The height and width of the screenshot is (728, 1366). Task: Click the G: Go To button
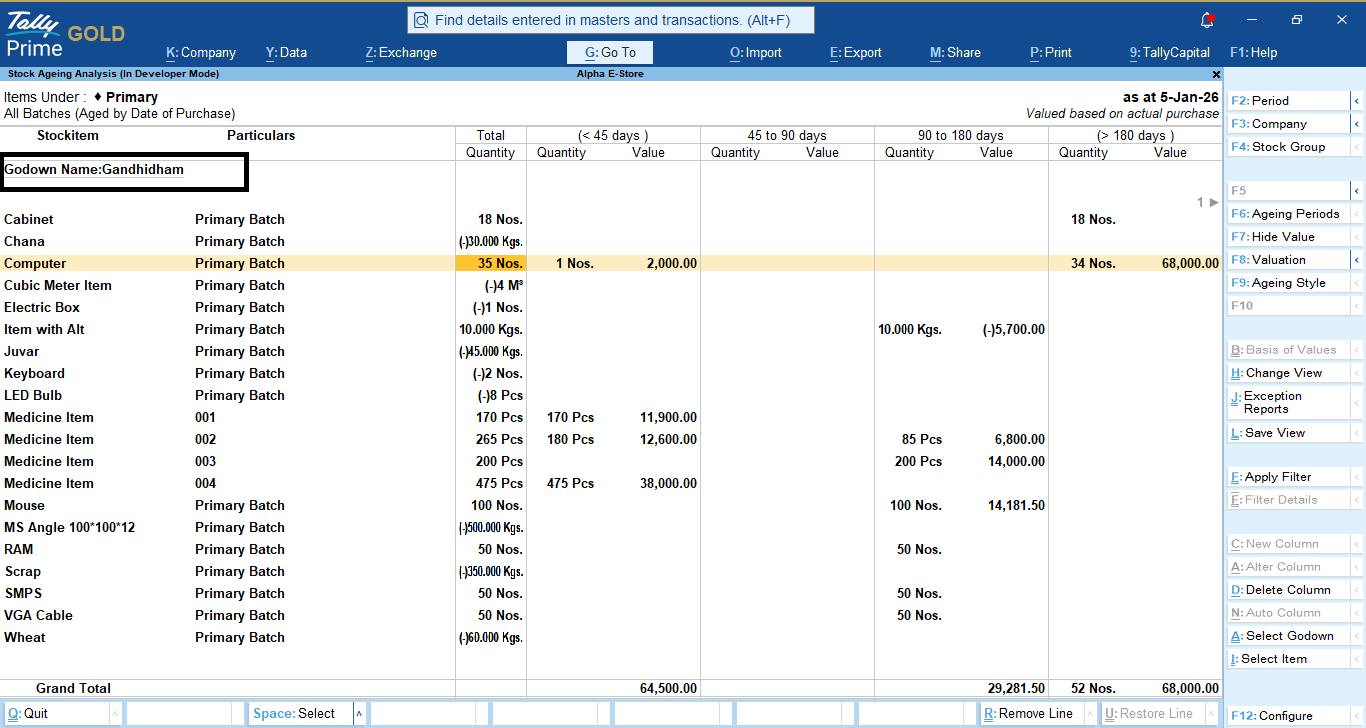(x=610, y=53)
